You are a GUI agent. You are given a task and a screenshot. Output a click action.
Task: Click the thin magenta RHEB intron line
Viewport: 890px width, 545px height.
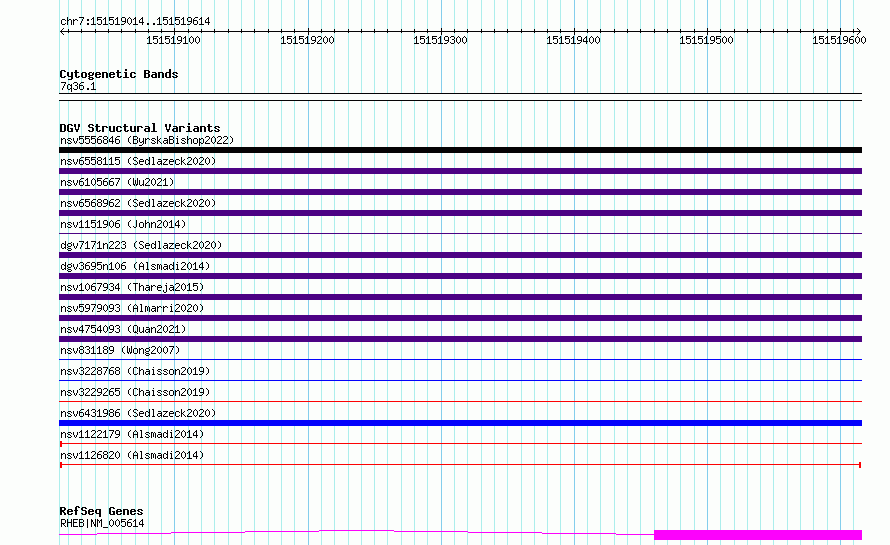coord(356,531)
